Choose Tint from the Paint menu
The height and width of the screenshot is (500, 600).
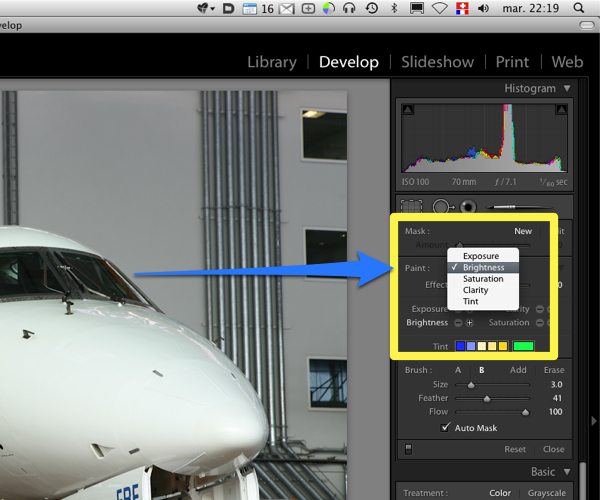coord(483,301)
